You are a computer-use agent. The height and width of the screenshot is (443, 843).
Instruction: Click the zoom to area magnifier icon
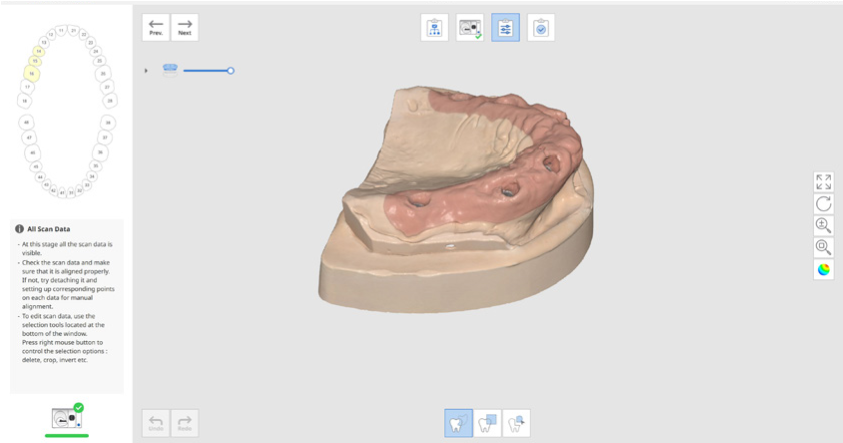pyautogui.click(x=824, y=247)
